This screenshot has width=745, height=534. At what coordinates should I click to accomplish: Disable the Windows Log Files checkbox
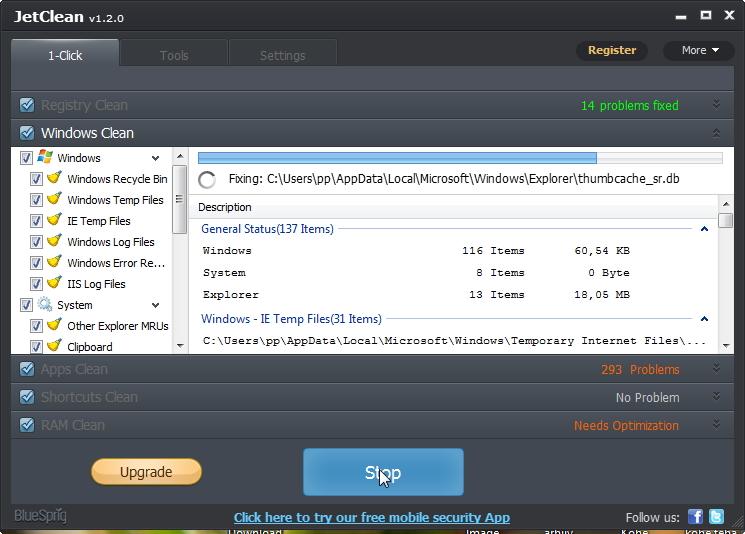coord(36,242)
